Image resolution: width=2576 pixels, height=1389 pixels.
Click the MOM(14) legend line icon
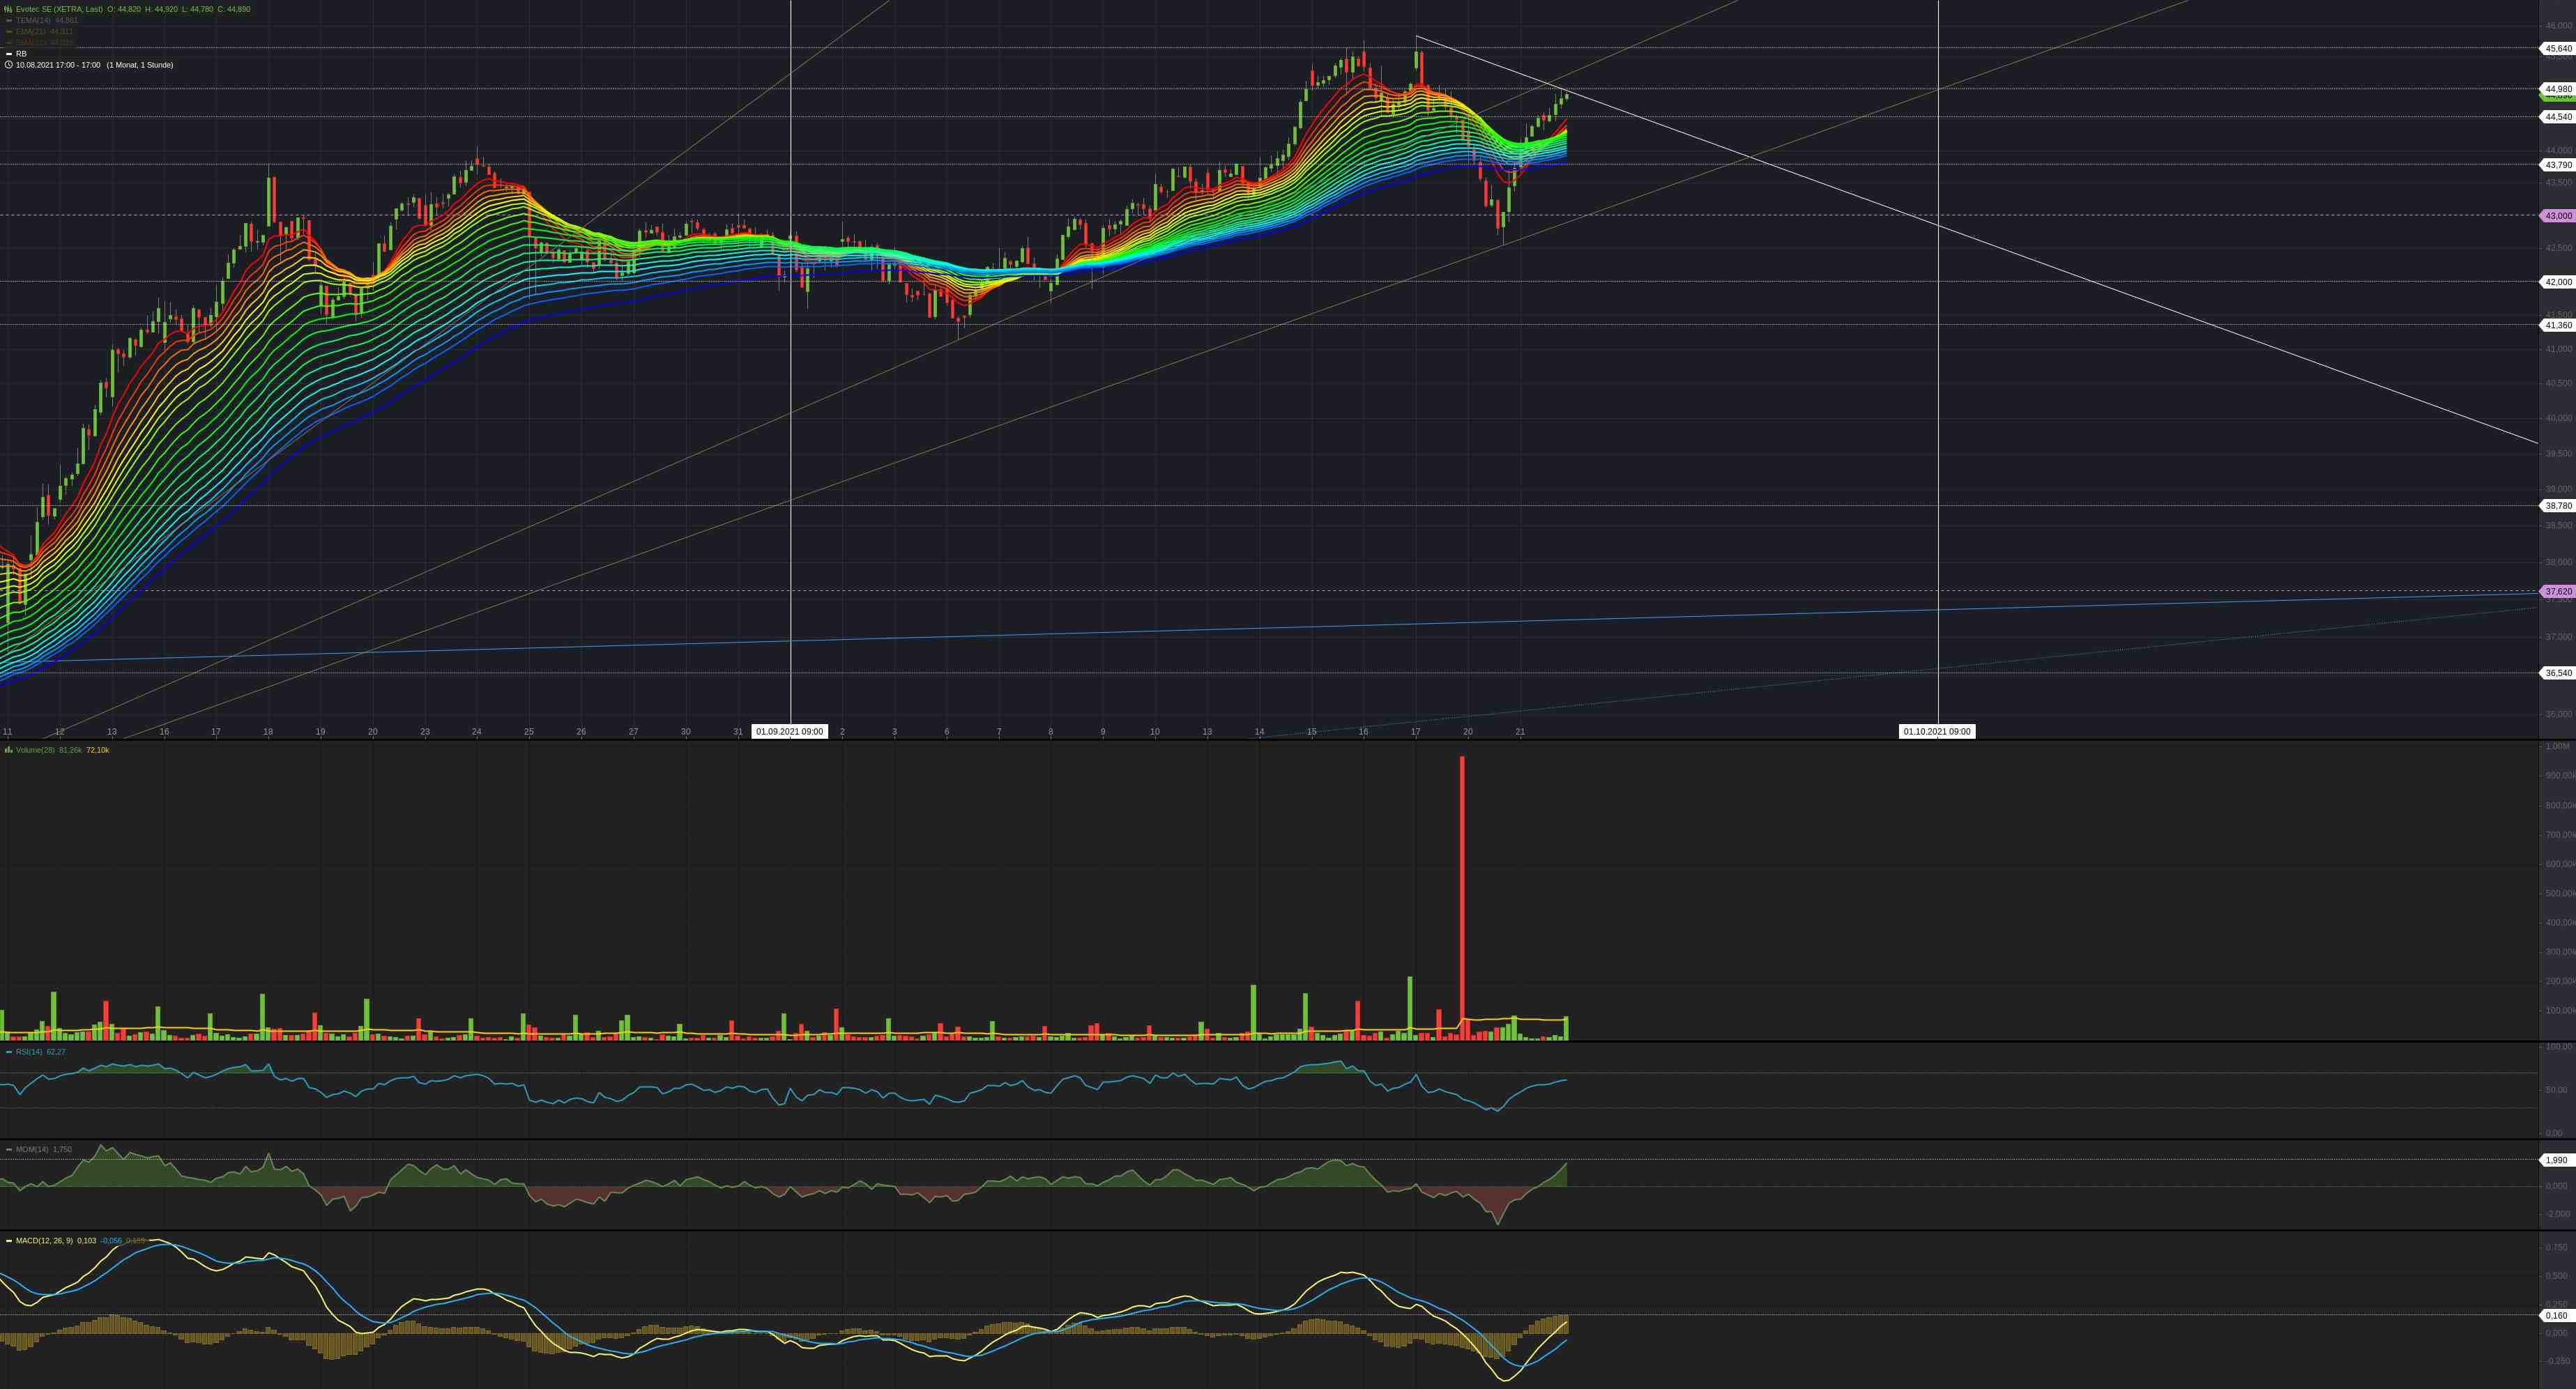point(9,1149)
